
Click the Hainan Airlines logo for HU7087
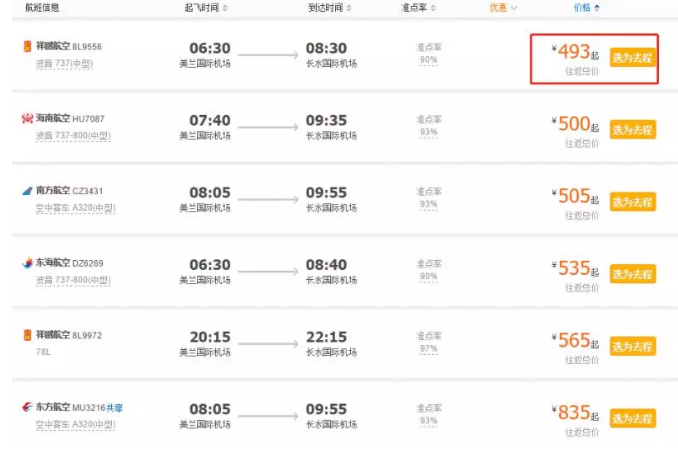tap(27, 119)
